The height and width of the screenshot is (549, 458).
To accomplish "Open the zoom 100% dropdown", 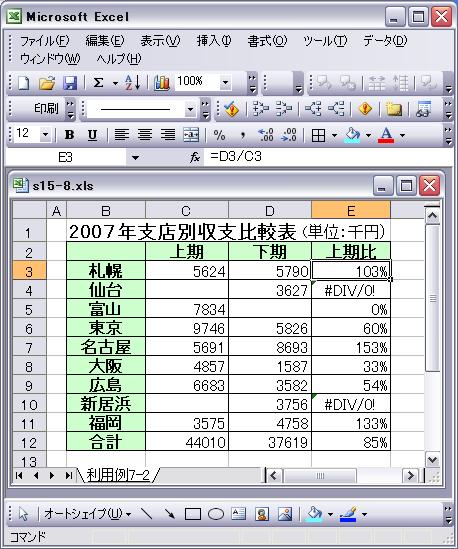I will pyautogui.click(x=225, y=83).
